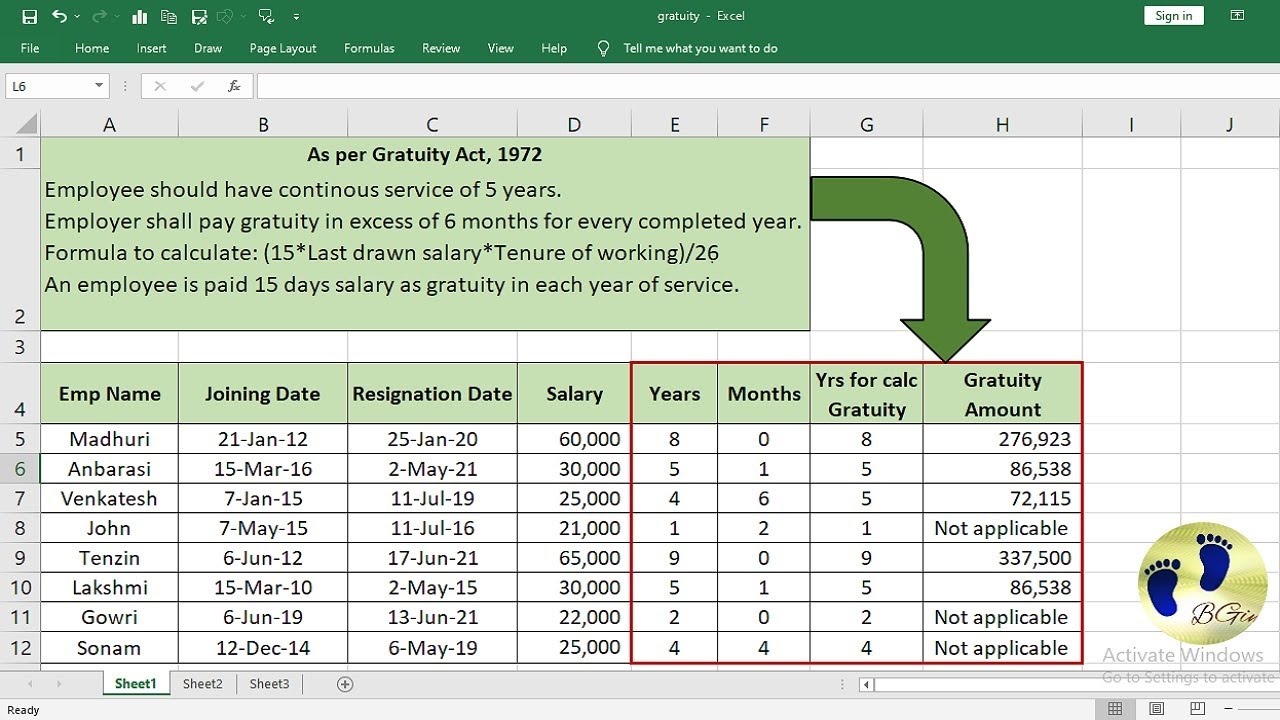Open the Page Layout tab

click(283, 48)
